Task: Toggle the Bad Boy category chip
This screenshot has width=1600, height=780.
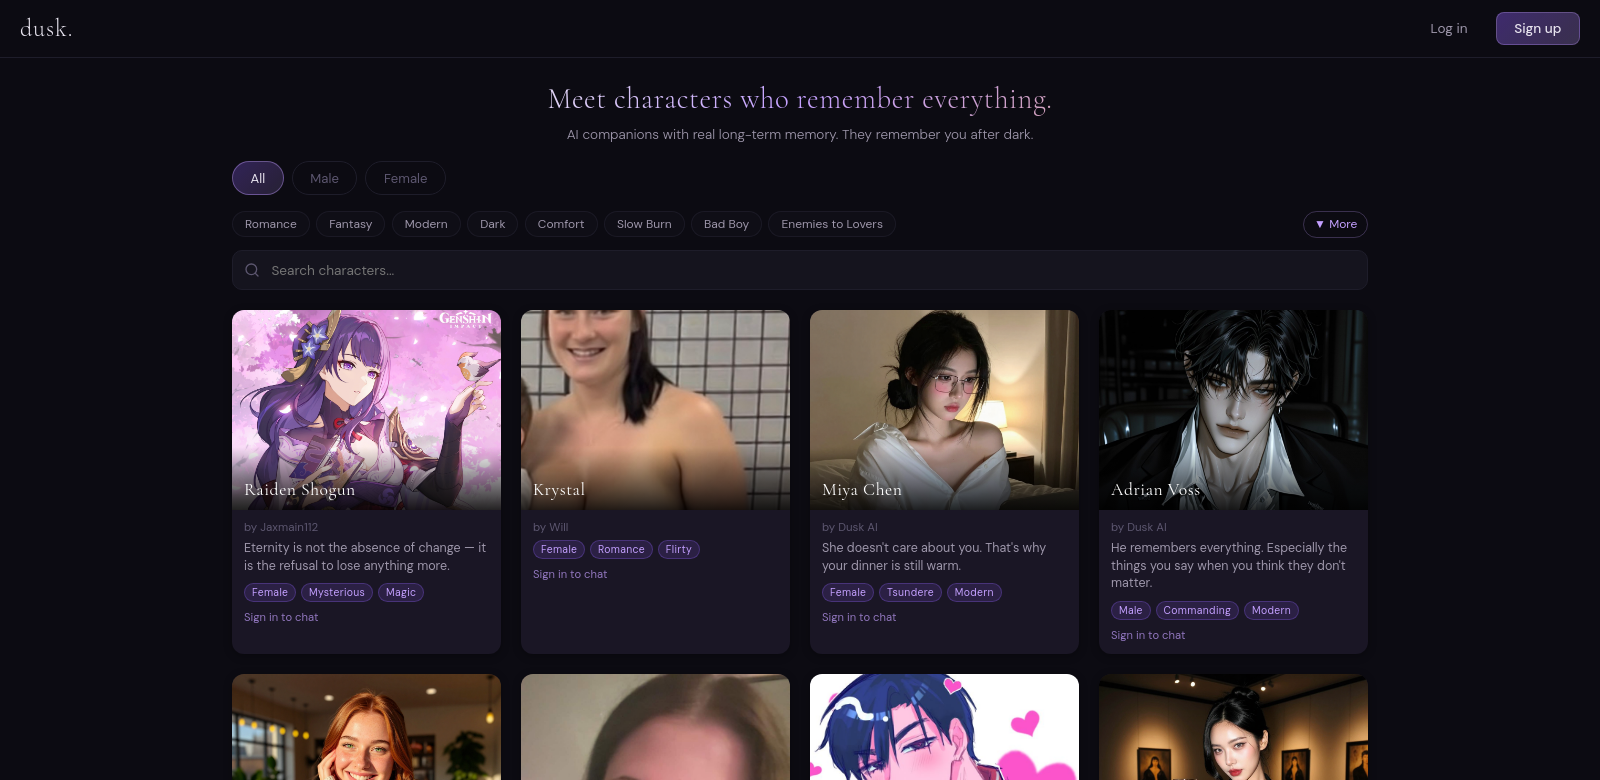Action: tap(726, 224)
